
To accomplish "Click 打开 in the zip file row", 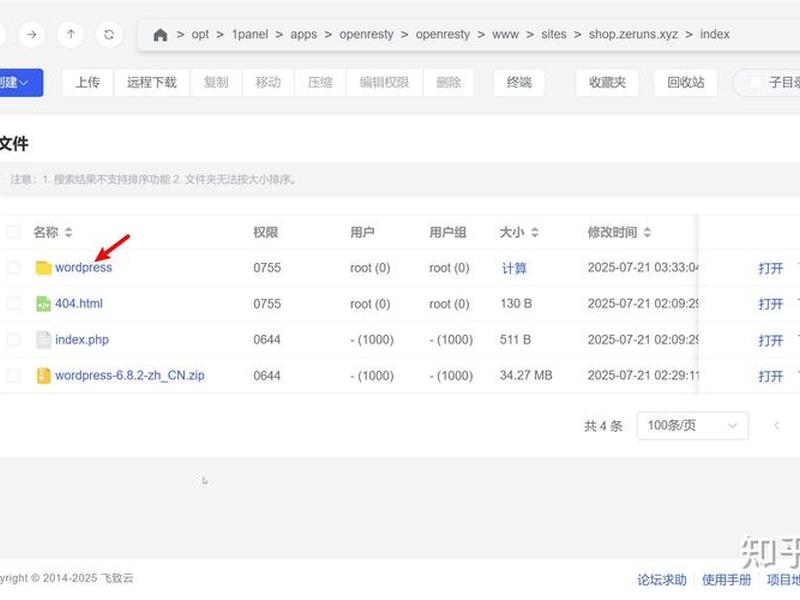I will [x=770, y=376].
